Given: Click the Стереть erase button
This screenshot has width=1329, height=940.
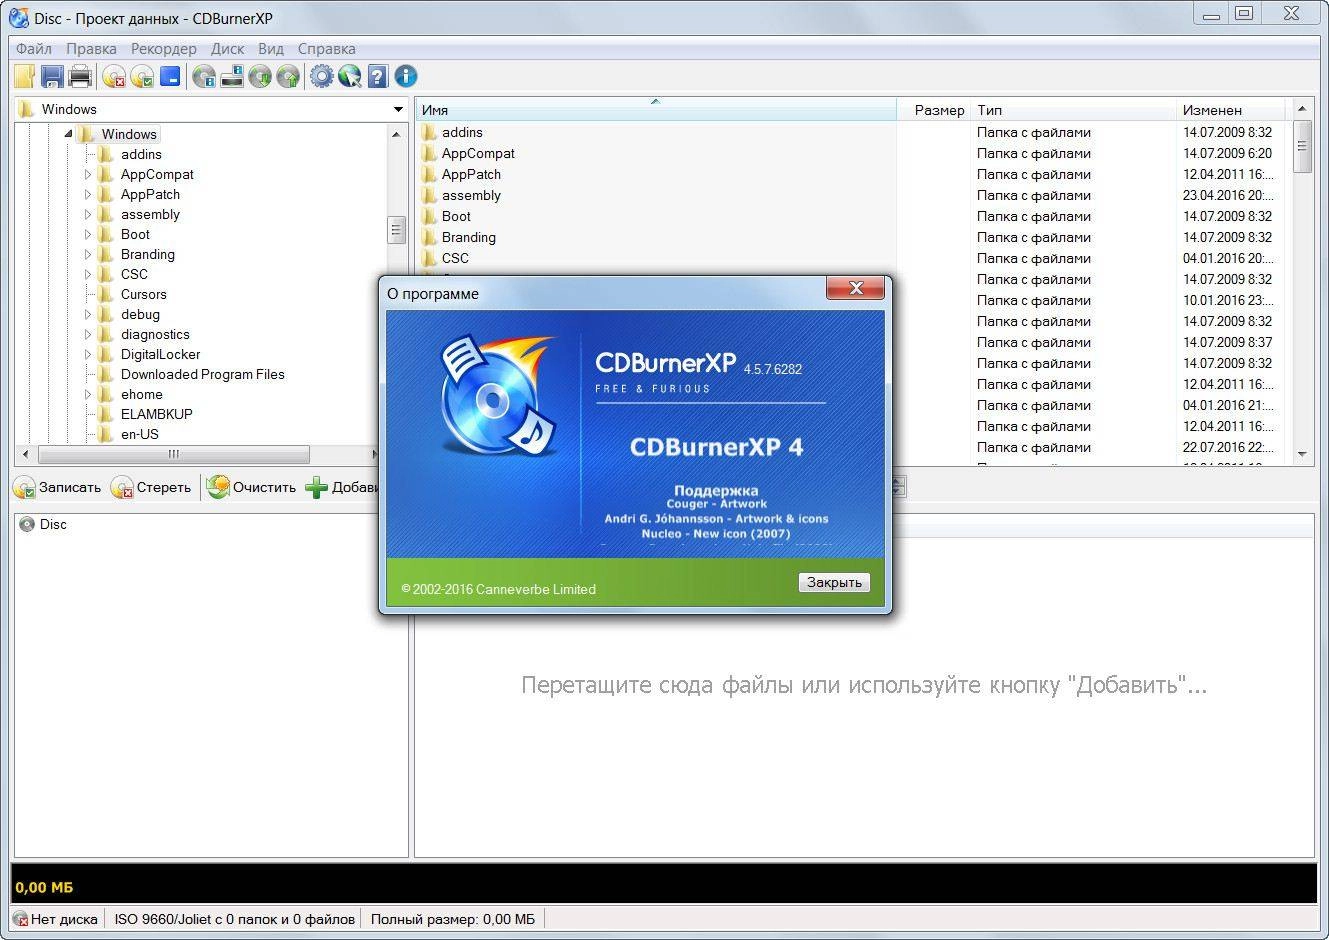Looking at the screenshot, I should click(x=151, y=487).
